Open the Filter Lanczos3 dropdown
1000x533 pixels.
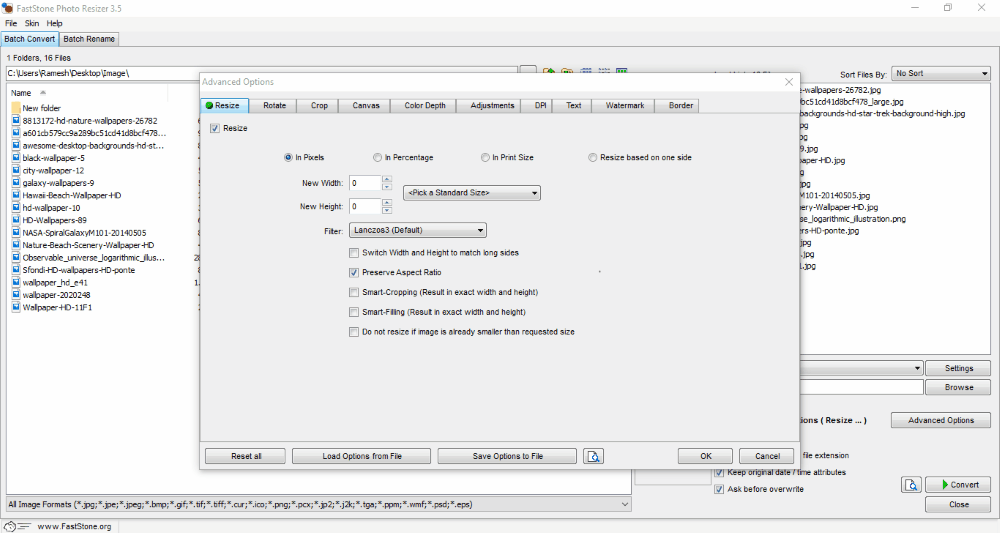(418, 230)
